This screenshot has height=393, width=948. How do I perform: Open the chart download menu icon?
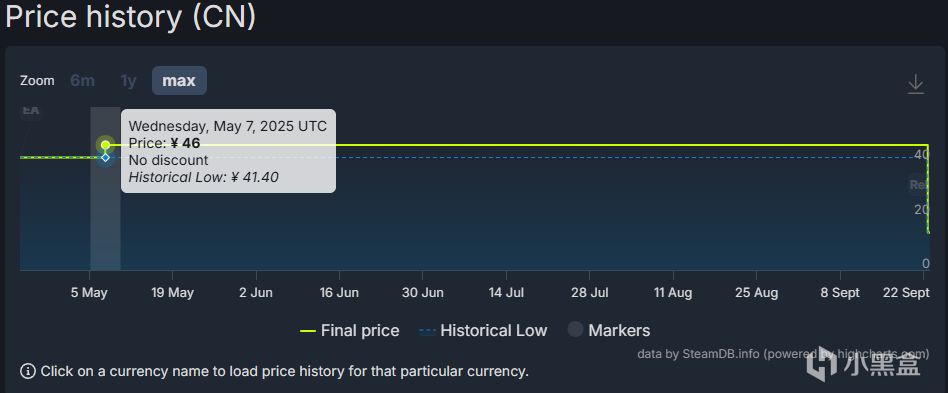[x=915, y=83]
